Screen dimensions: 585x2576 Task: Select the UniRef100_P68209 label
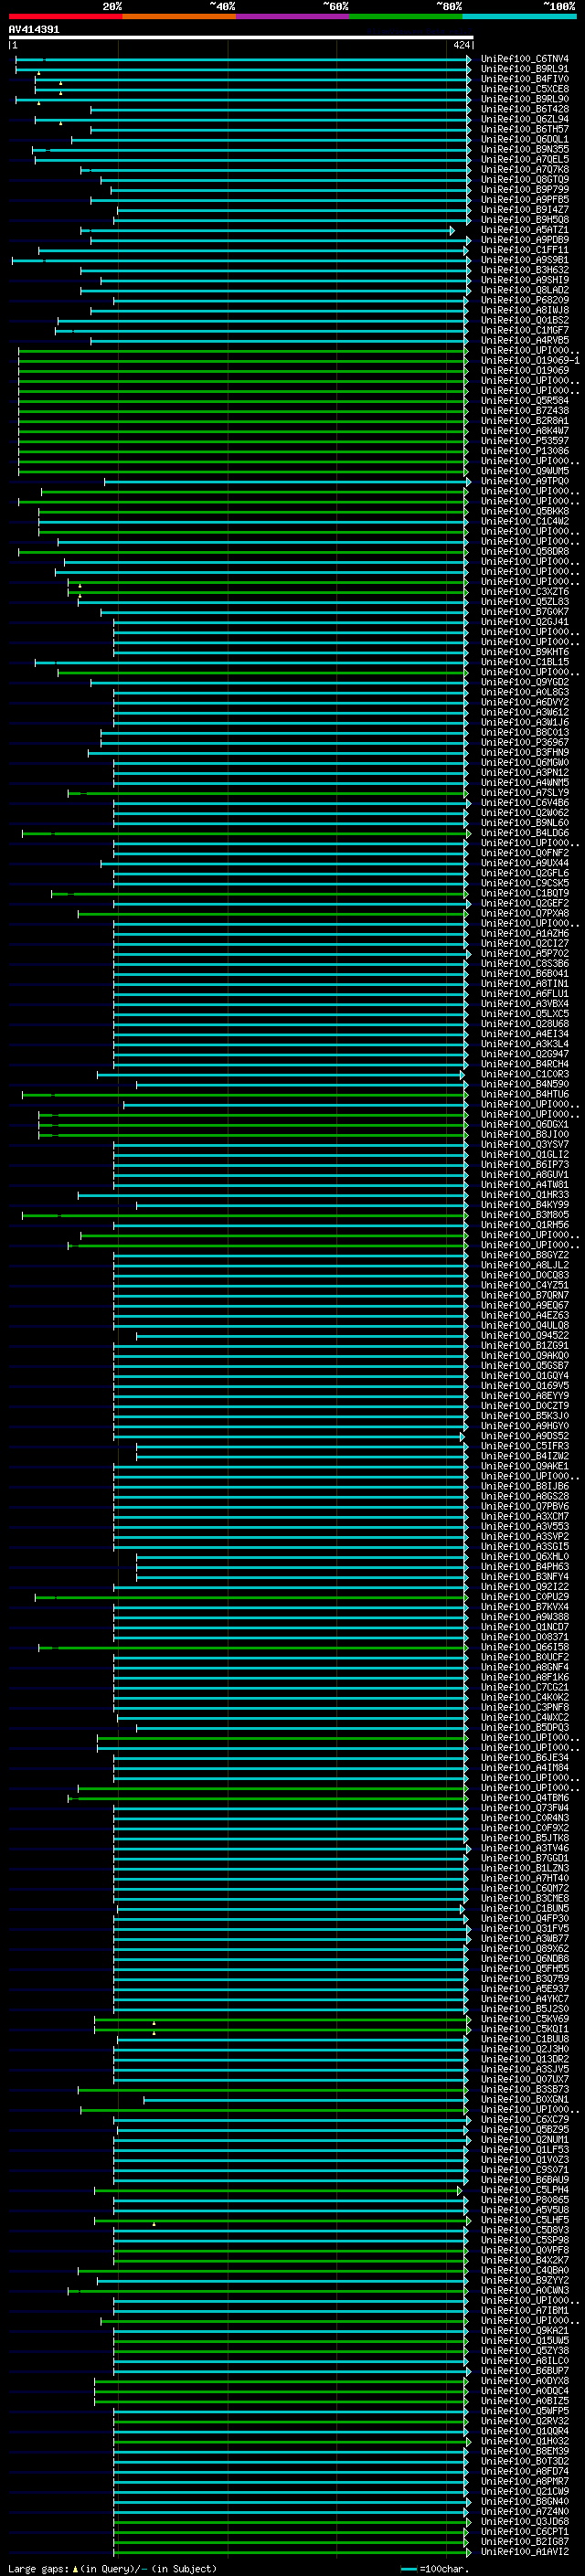[x=525, y=300]
